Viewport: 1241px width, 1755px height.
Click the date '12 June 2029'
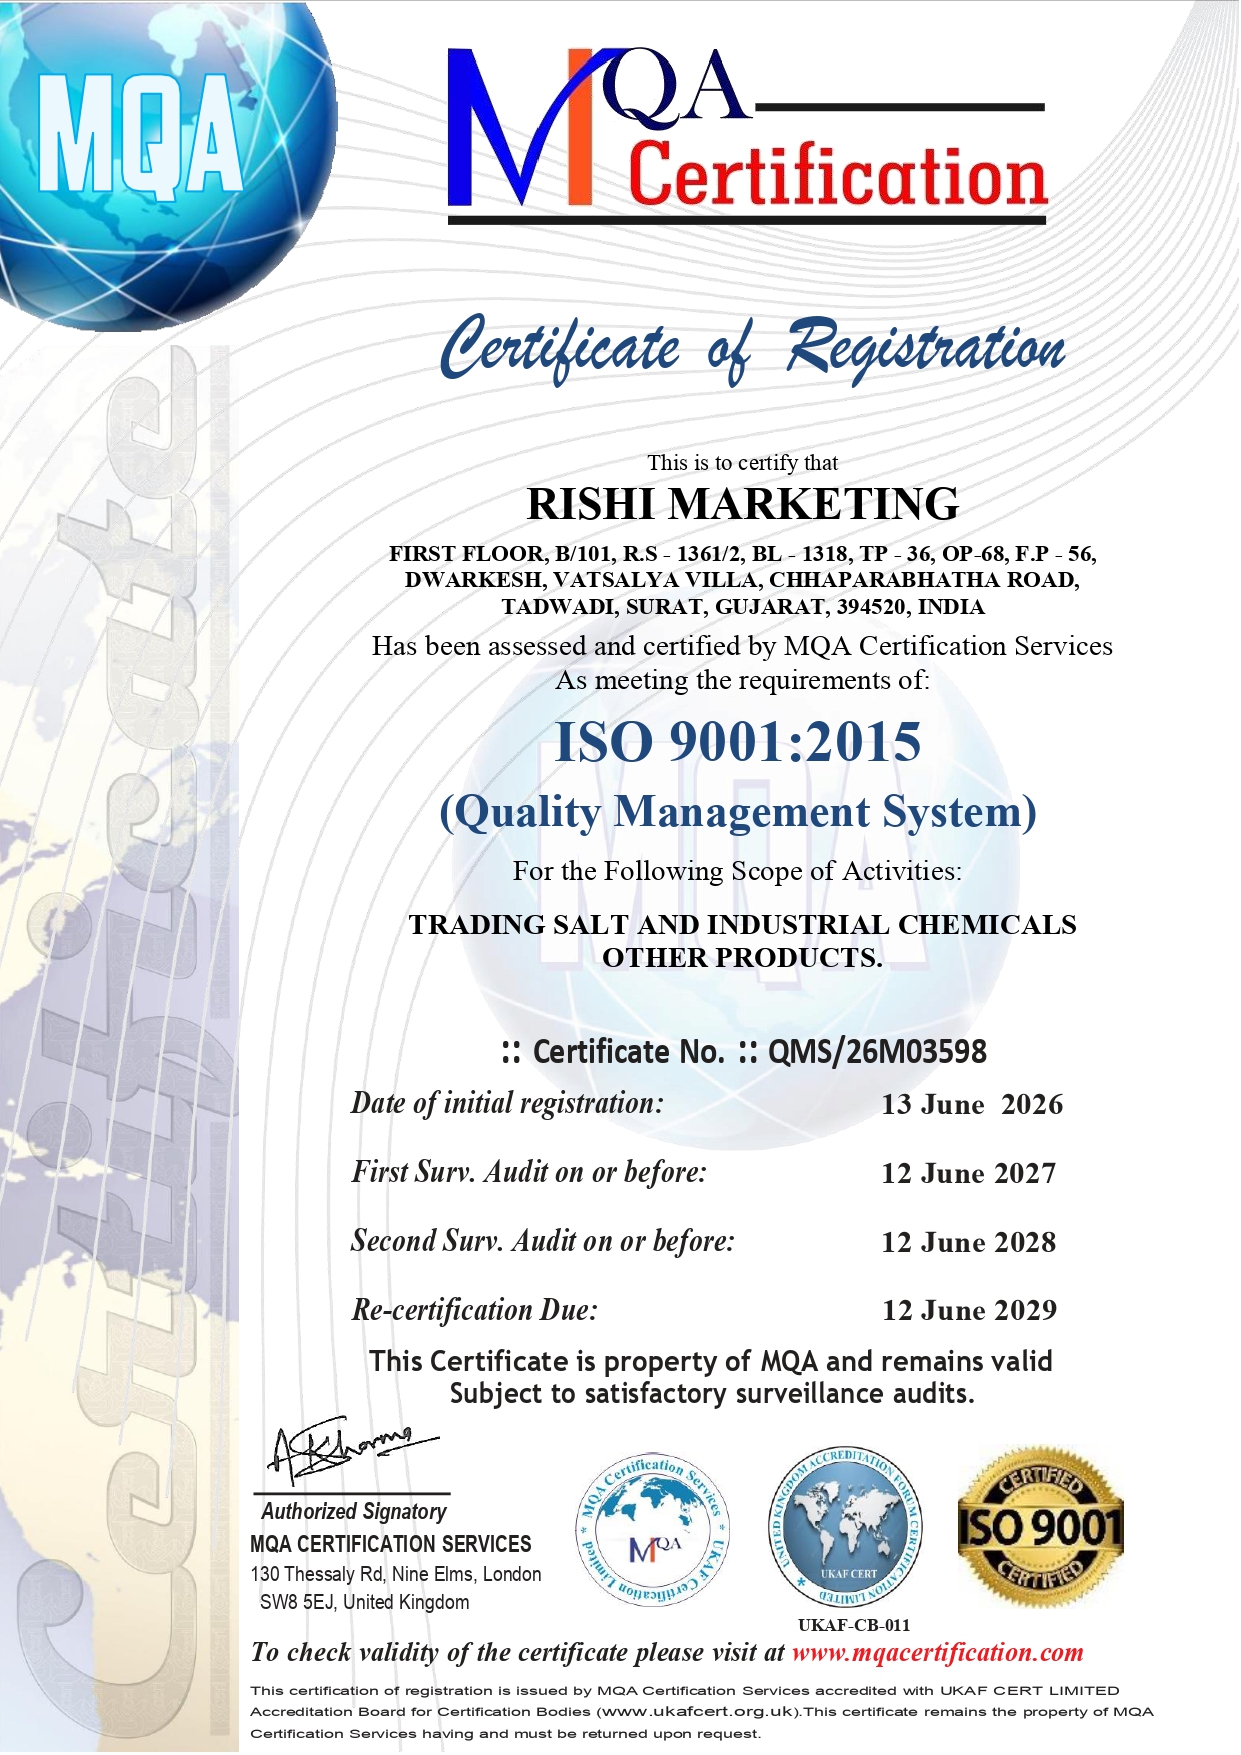970,1311
